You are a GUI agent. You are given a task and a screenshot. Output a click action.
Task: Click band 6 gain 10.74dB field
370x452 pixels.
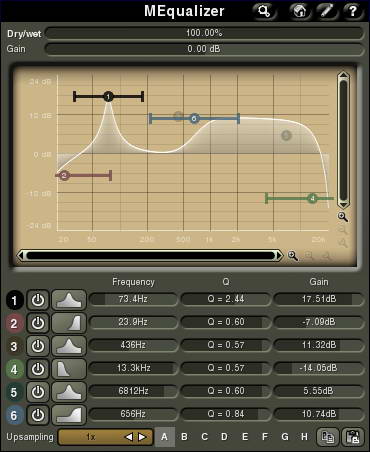click(319, 414)
